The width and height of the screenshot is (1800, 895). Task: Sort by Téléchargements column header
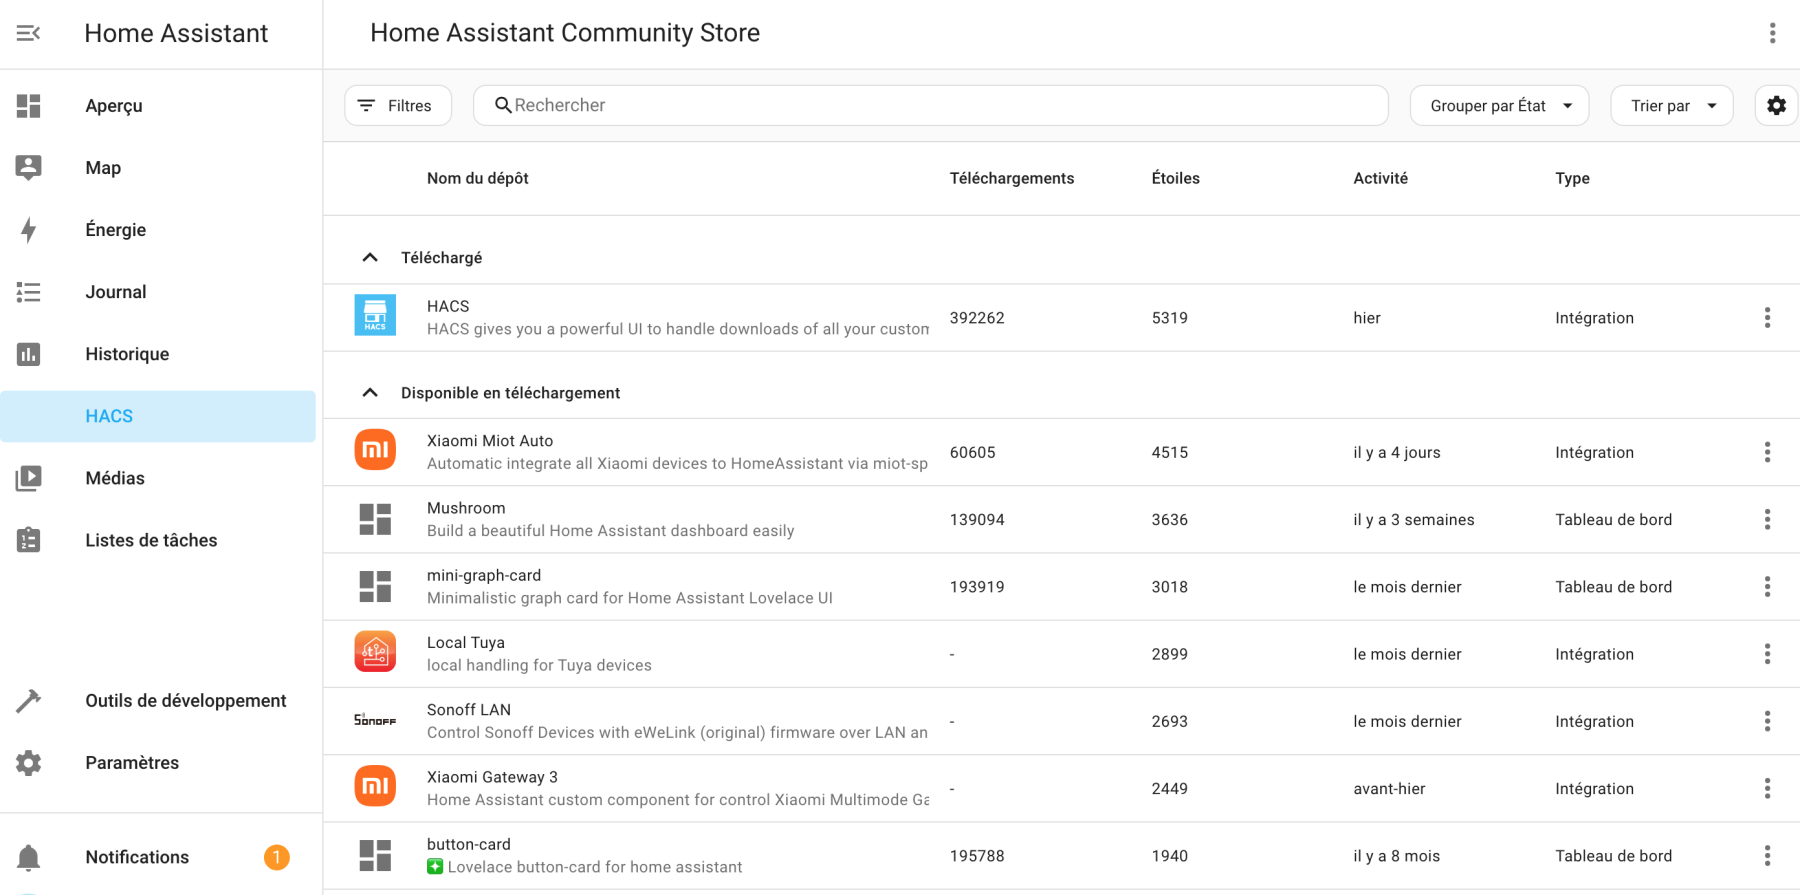tap(1011, 178)
